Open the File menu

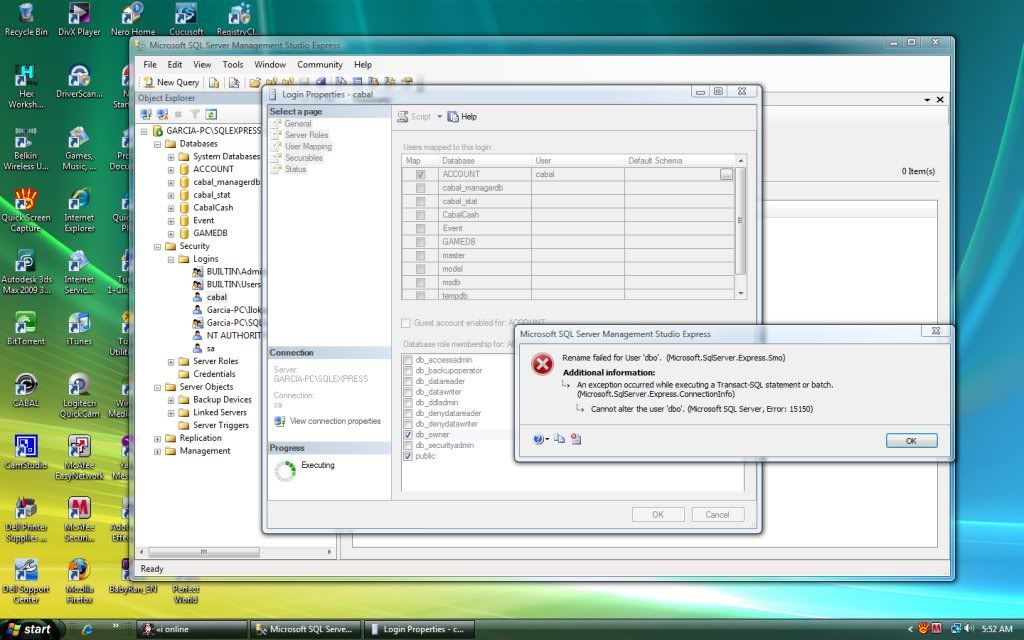pos(150,65)
